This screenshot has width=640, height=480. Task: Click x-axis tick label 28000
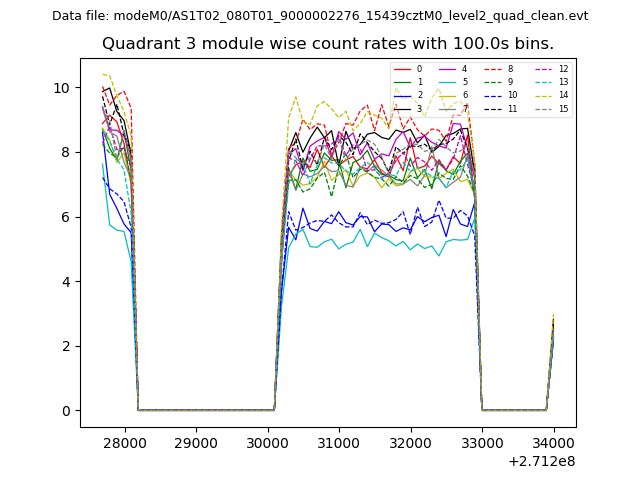tap(124, 442)
